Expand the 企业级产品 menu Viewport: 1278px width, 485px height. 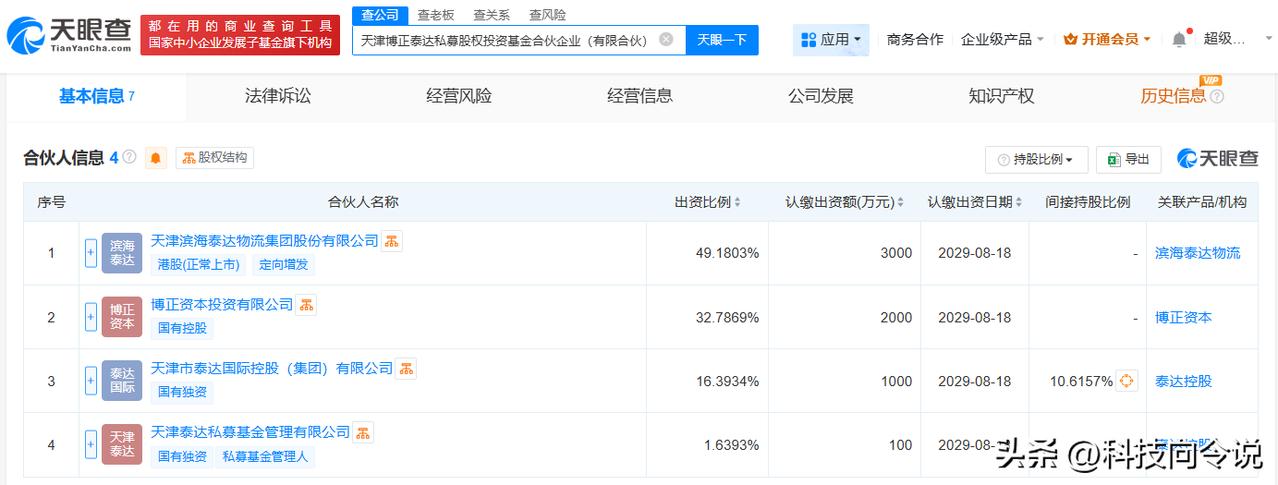tap(1002, 40)
